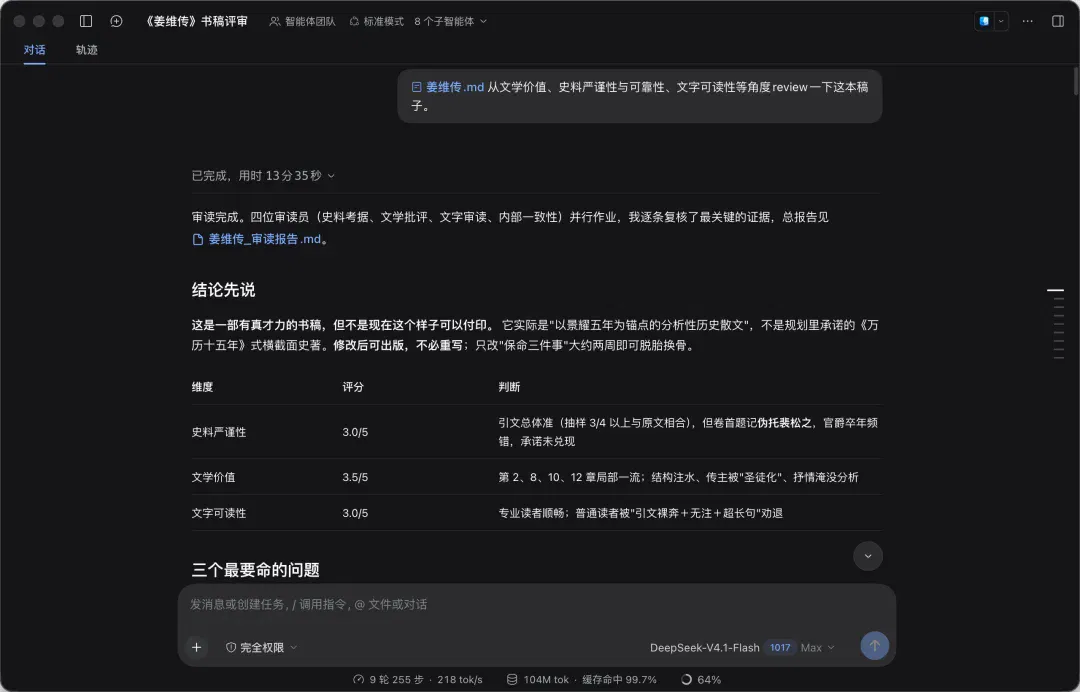Switch to the 轨迹 tab

[x=87, y=50]
